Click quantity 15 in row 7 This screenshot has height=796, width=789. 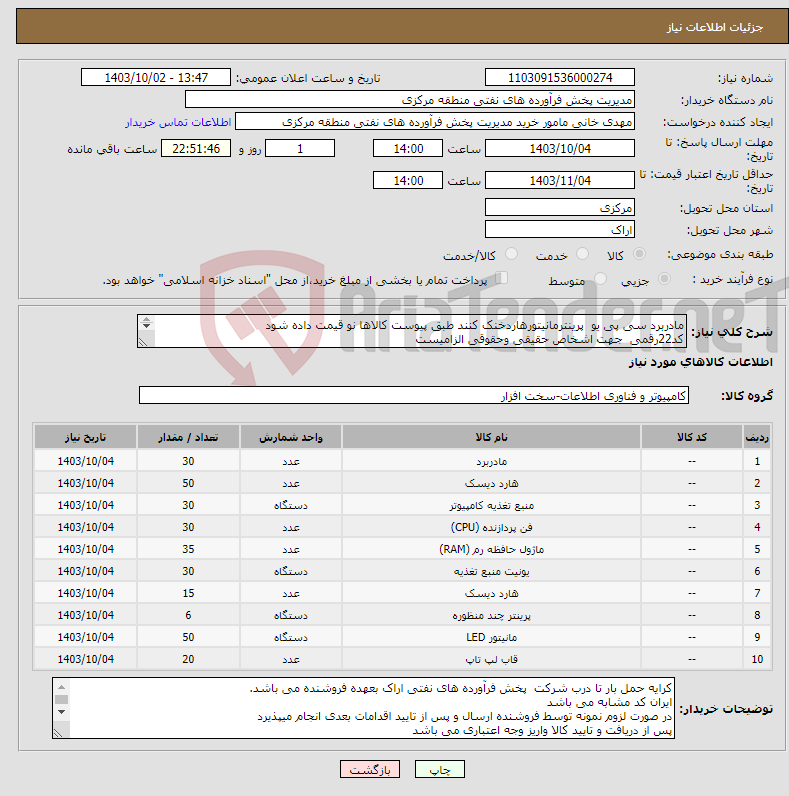[188, 593]
